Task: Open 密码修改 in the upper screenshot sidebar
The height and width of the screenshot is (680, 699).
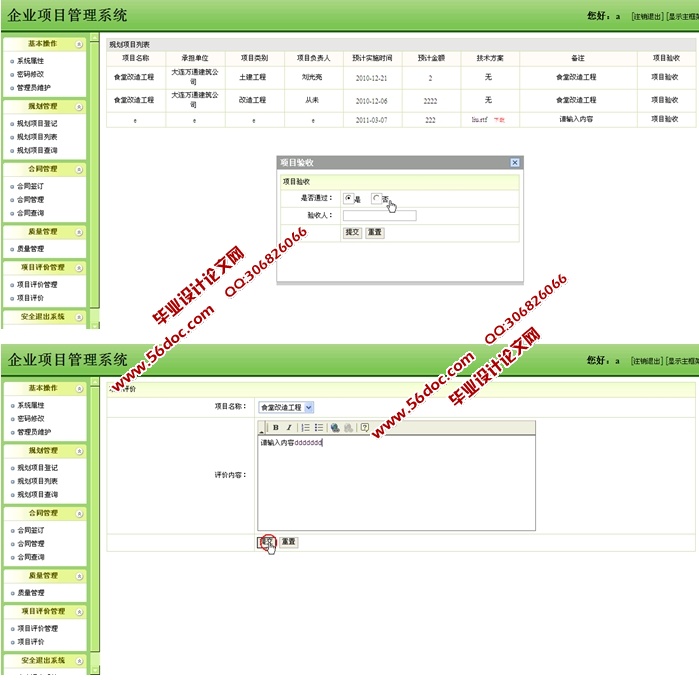Action: pos(30,74)
